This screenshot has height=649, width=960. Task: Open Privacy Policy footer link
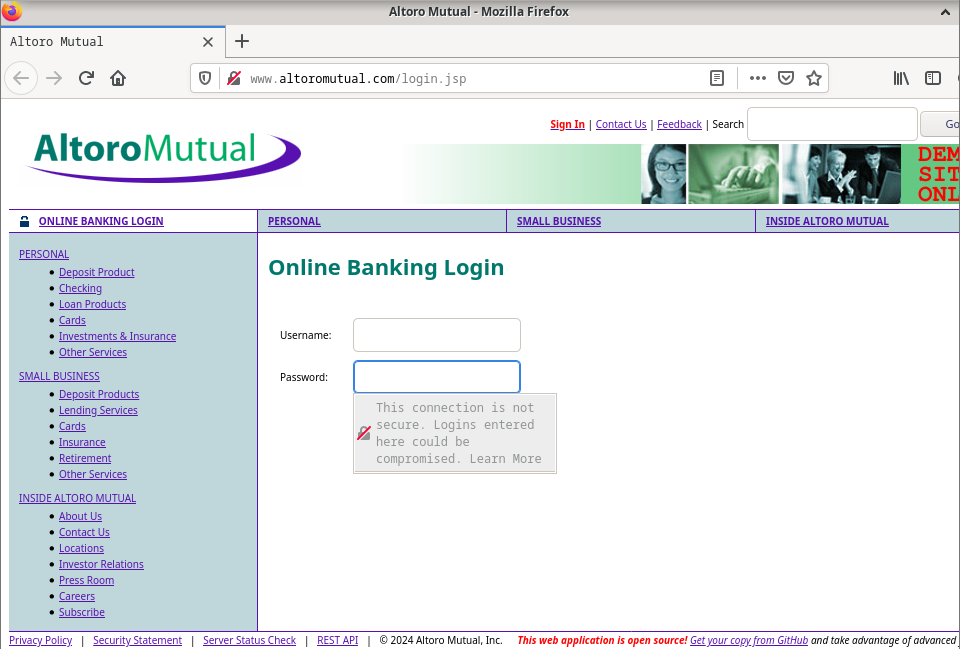[40, 640]
